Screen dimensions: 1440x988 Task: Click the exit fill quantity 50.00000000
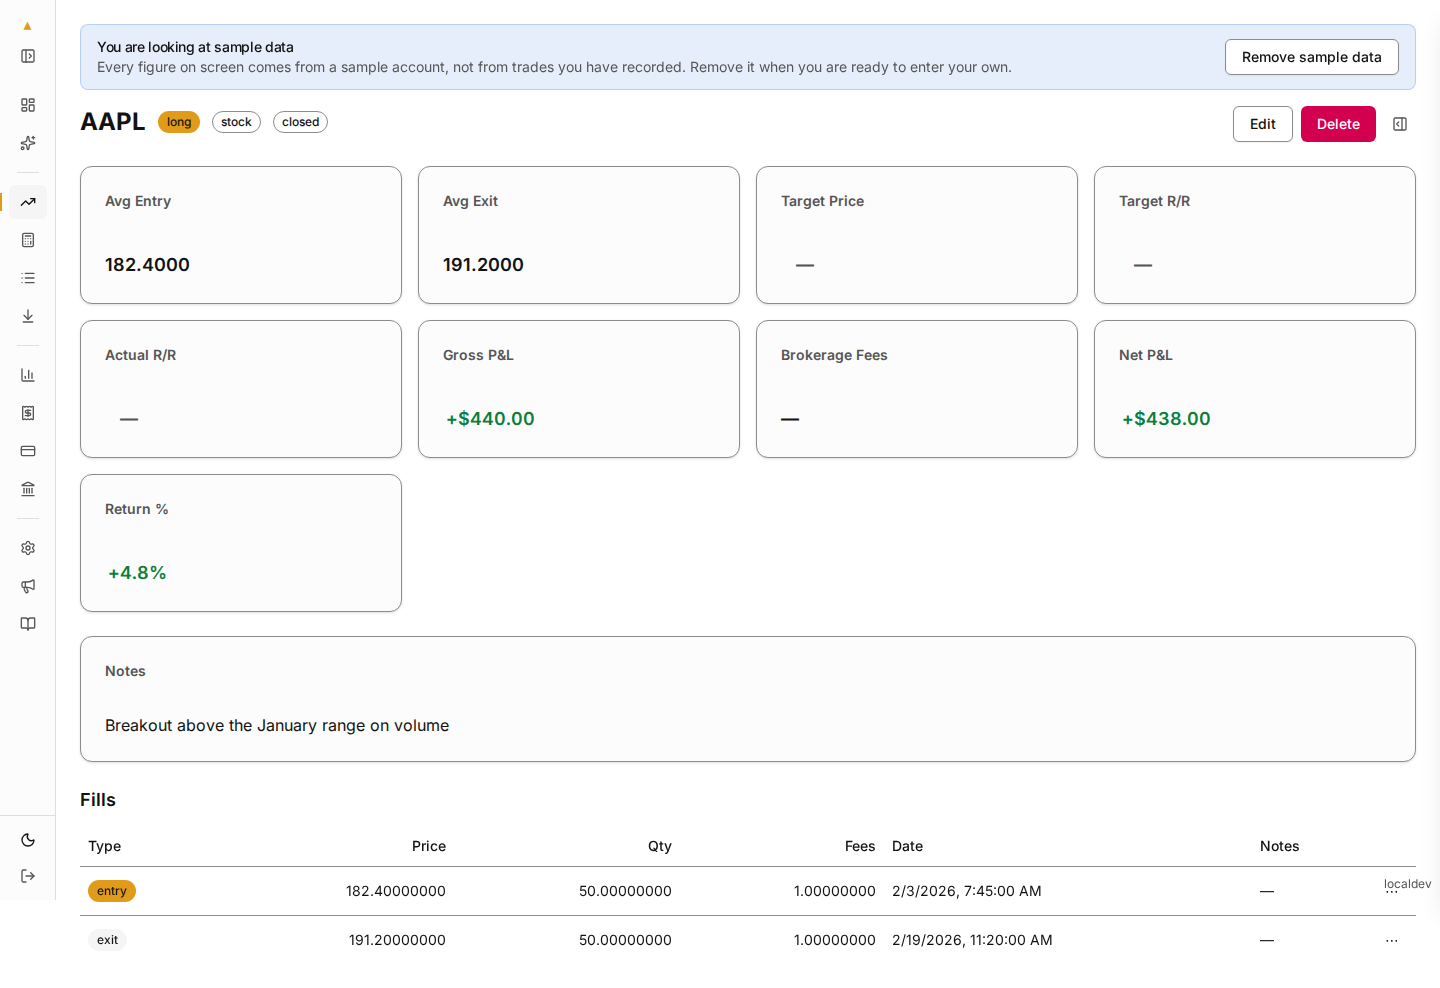tap(625, 940)
